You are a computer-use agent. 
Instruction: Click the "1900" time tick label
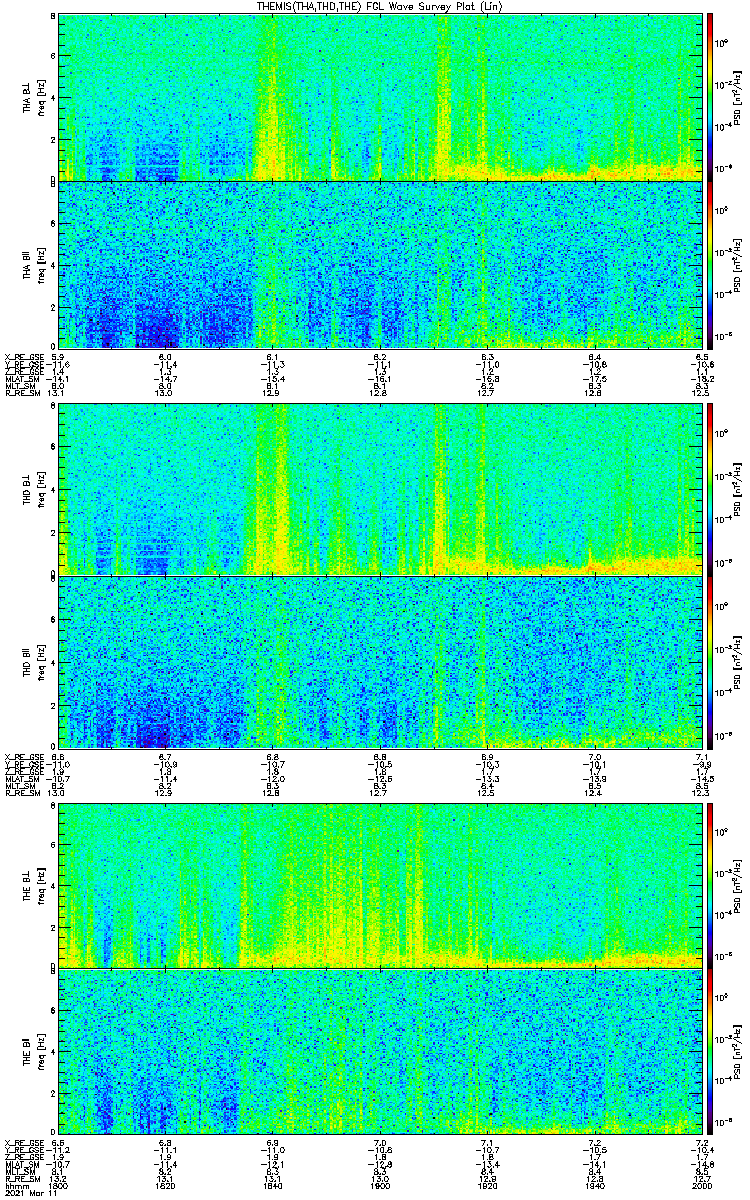[381, 1187]
